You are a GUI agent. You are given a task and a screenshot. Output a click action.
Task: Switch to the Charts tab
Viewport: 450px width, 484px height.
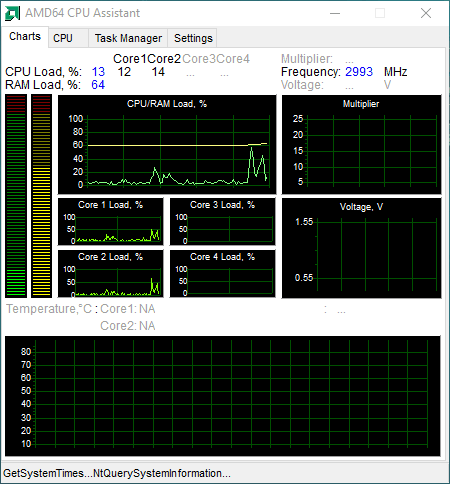25,36
